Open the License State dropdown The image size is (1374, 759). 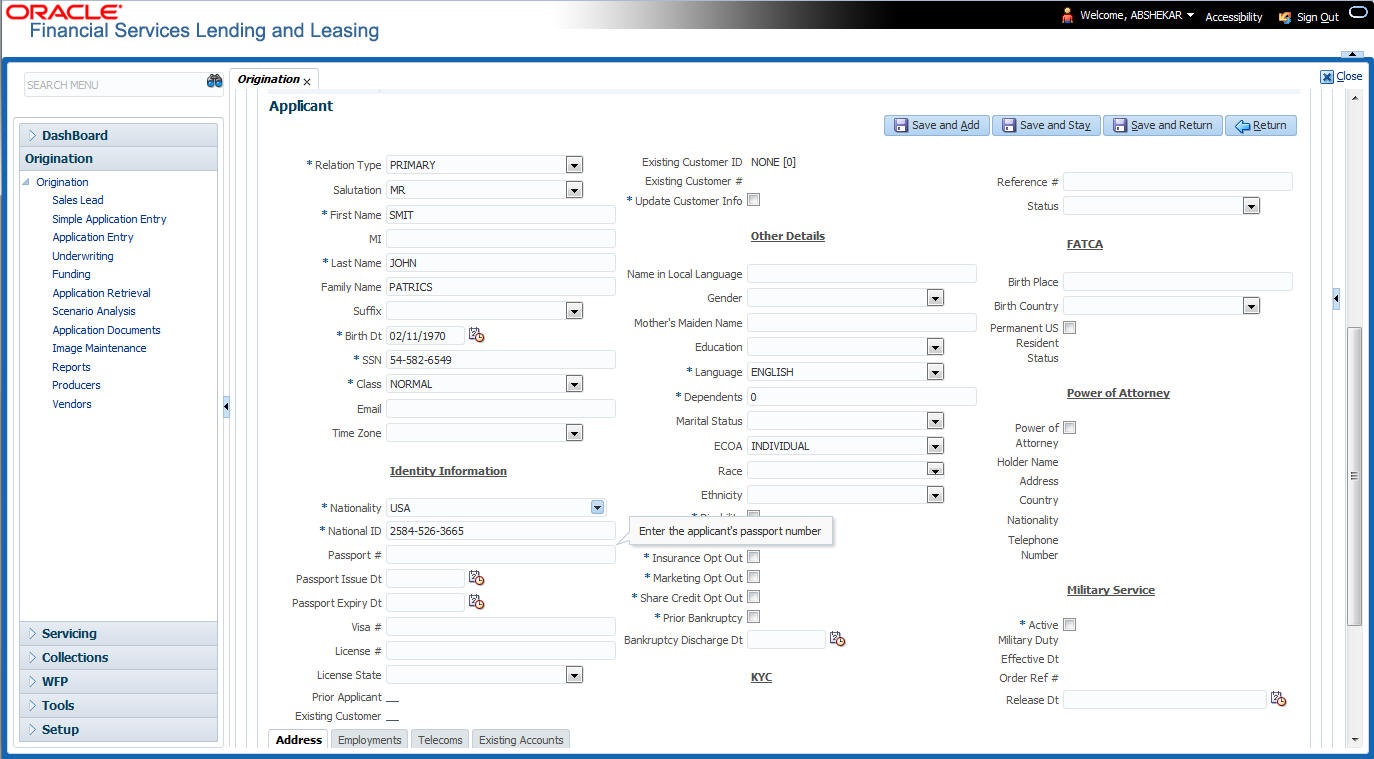point(574,675)
